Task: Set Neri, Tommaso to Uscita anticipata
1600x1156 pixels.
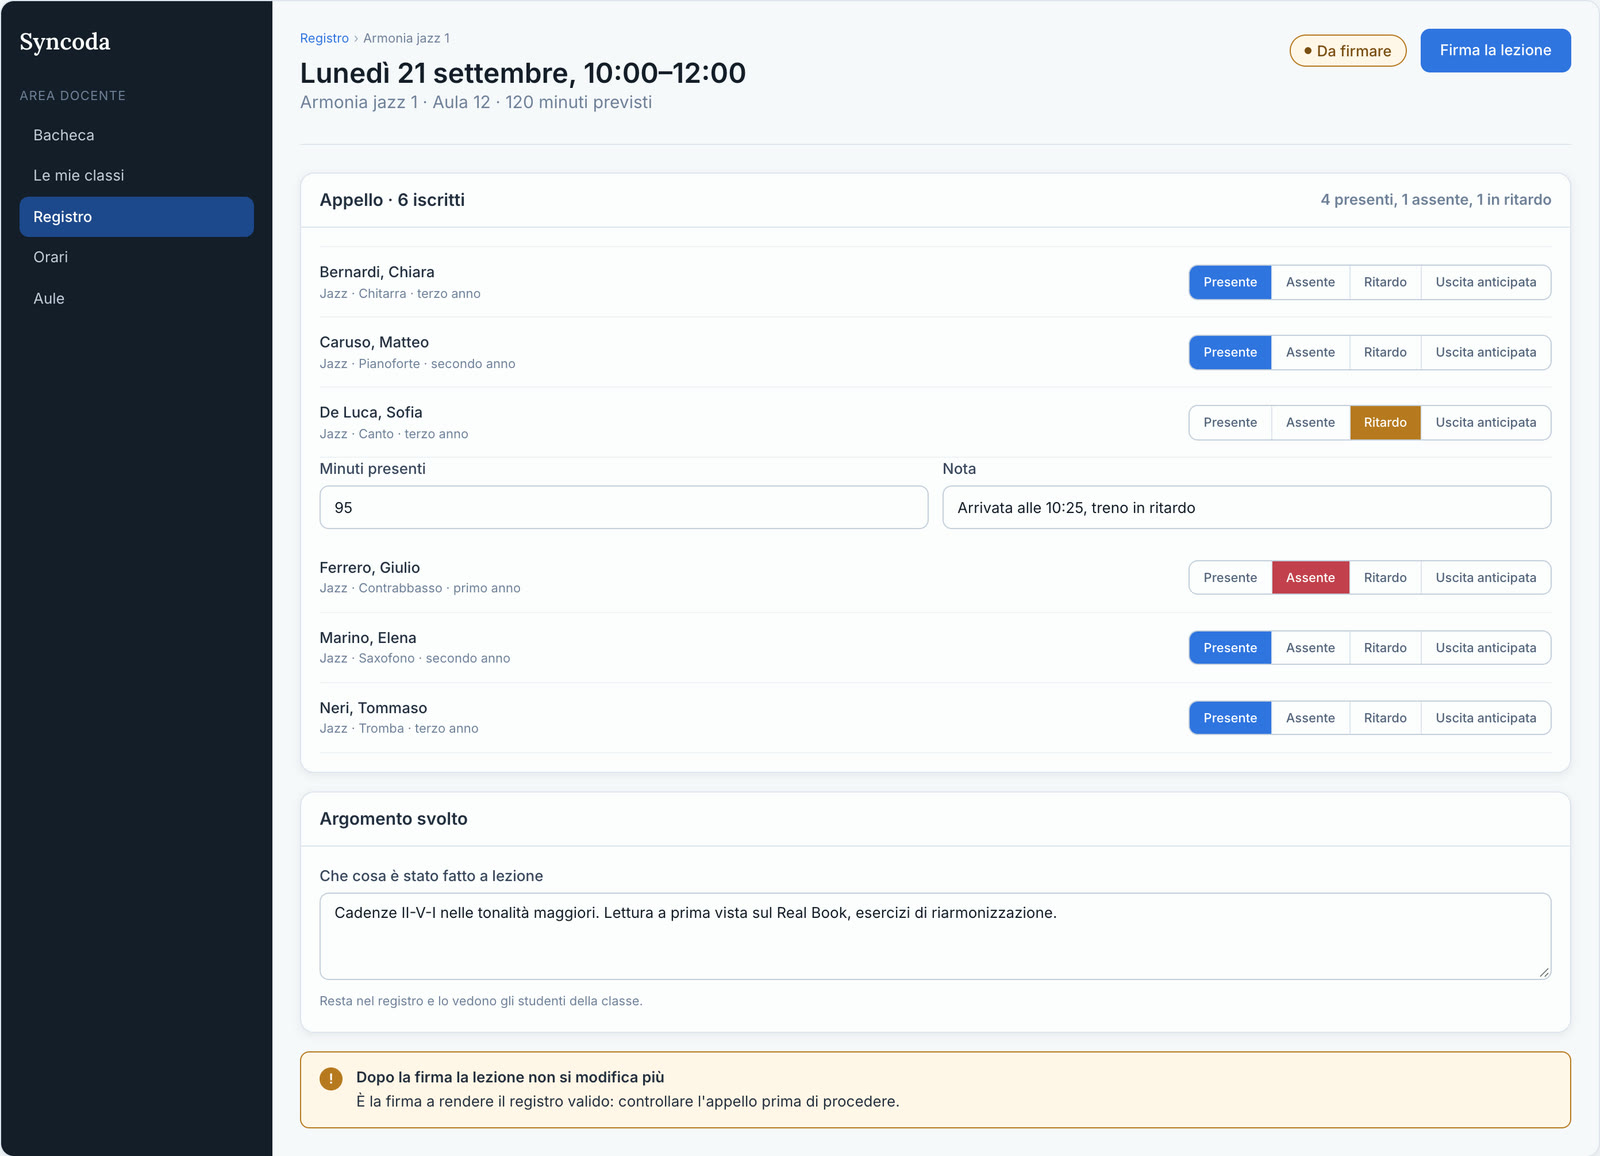Action: pos(1486,717)
